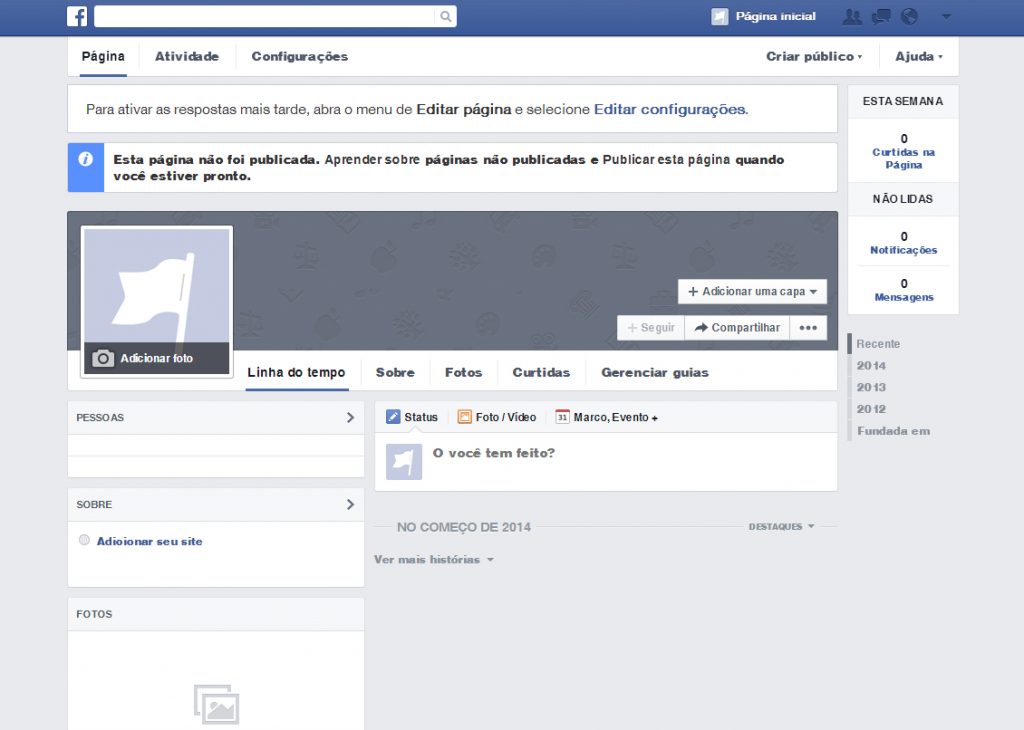Screen dimensions: 1024x730
Task: Click the Página inicial flag icon
Action: pos(719,16)
